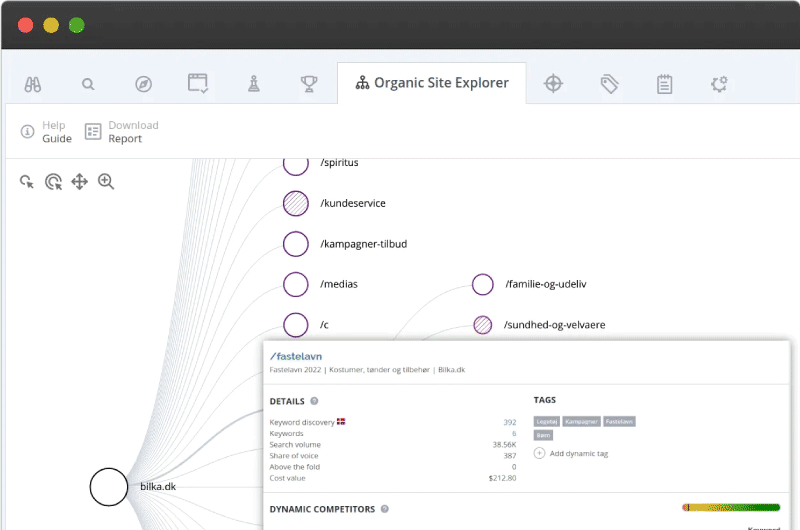This screenshot has height=530, width=800.
Task: Open the clipboard notes tab
Action: (664, 84)
